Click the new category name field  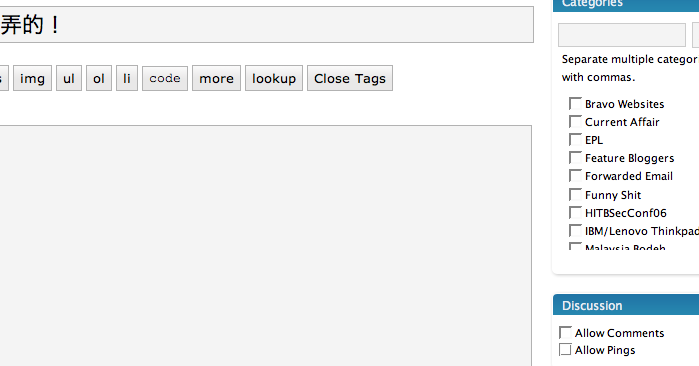pos(622,35)
